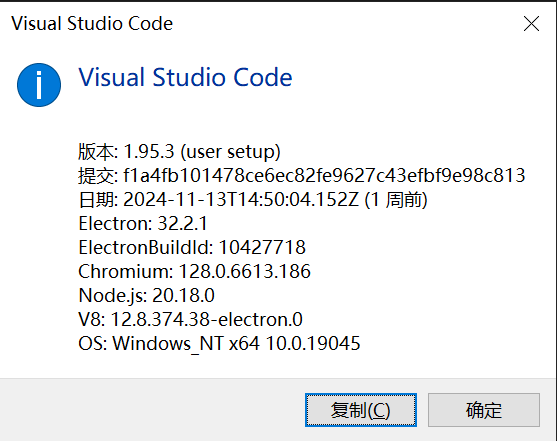Select the 版本 1.95.3 version line

point(179,151)
